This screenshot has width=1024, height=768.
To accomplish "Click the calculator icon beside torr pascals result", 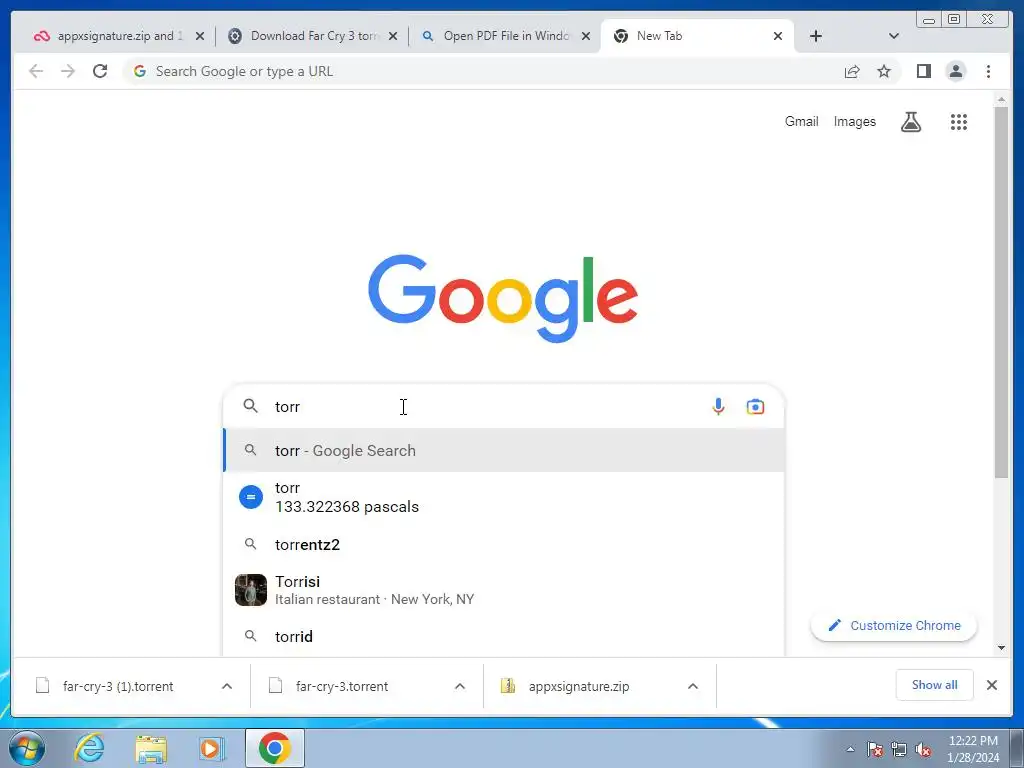I will click(251, 497).
